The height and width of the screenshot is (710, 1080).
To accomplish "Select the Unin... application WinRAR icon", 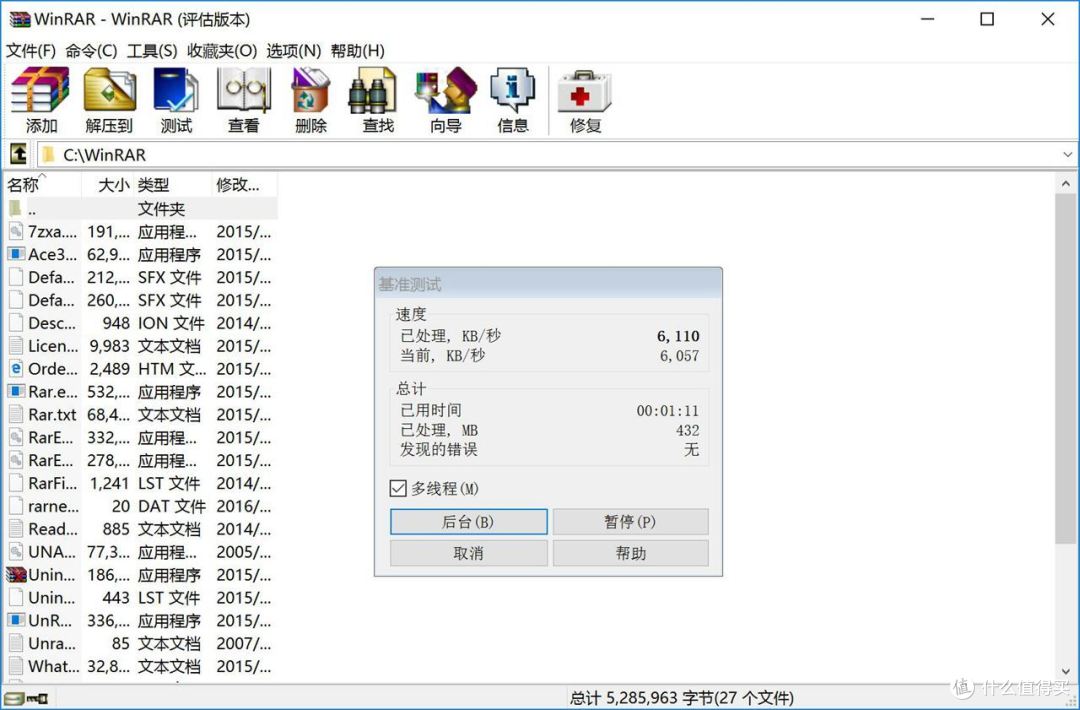I will [x=16, y=574].
